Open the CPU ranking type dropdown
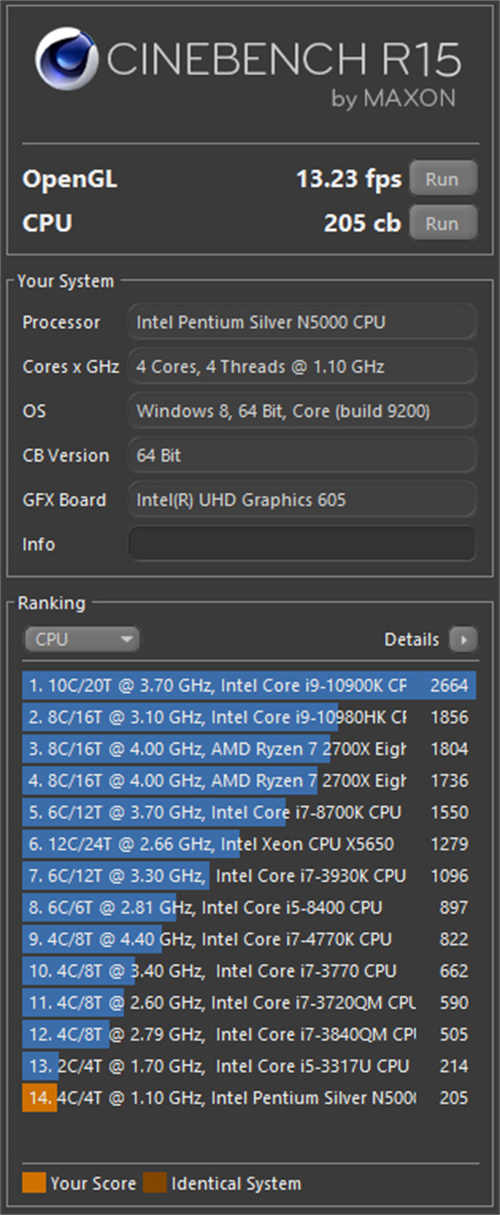The height and width of the screenshot is (1215, 500). coord(82,640)
